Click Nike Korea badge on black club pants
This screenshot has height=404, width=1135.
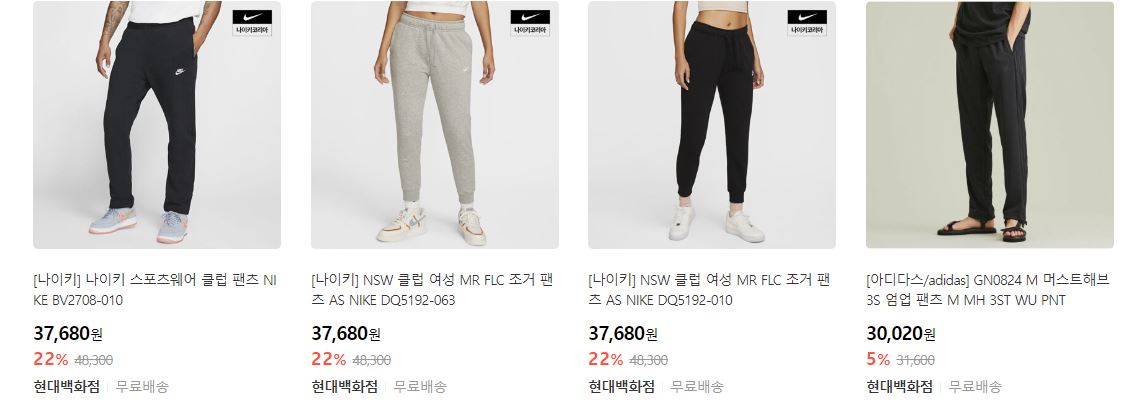[252, 22]
